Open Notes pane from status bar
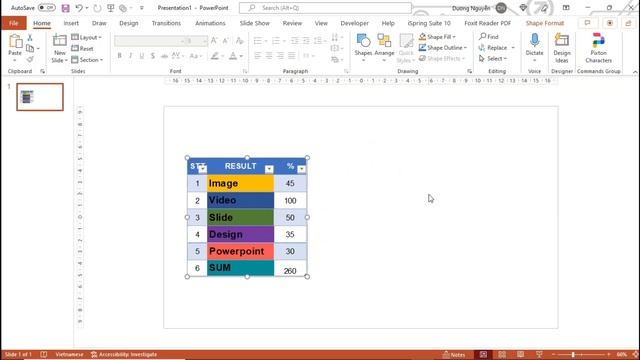 pos(454,354)
